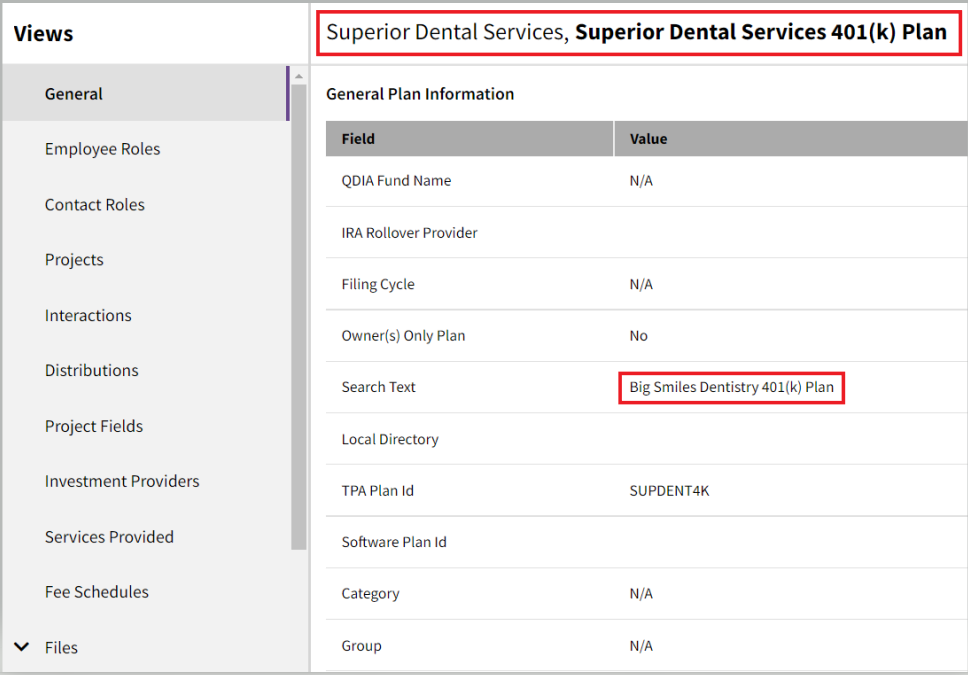Image resolution: width=968 pixels, height=675 pixels.
Task: Click the Group N/A value
Action: click(641, 645)
